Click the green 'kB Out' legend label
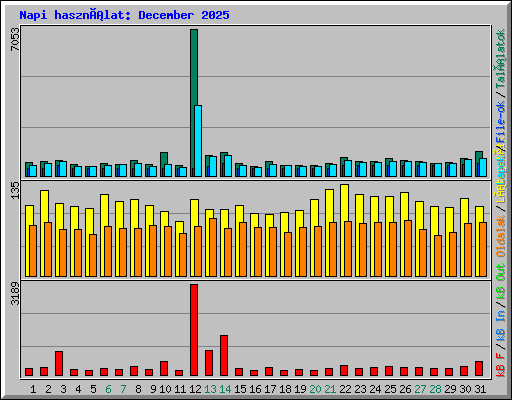 coord(500,281)
